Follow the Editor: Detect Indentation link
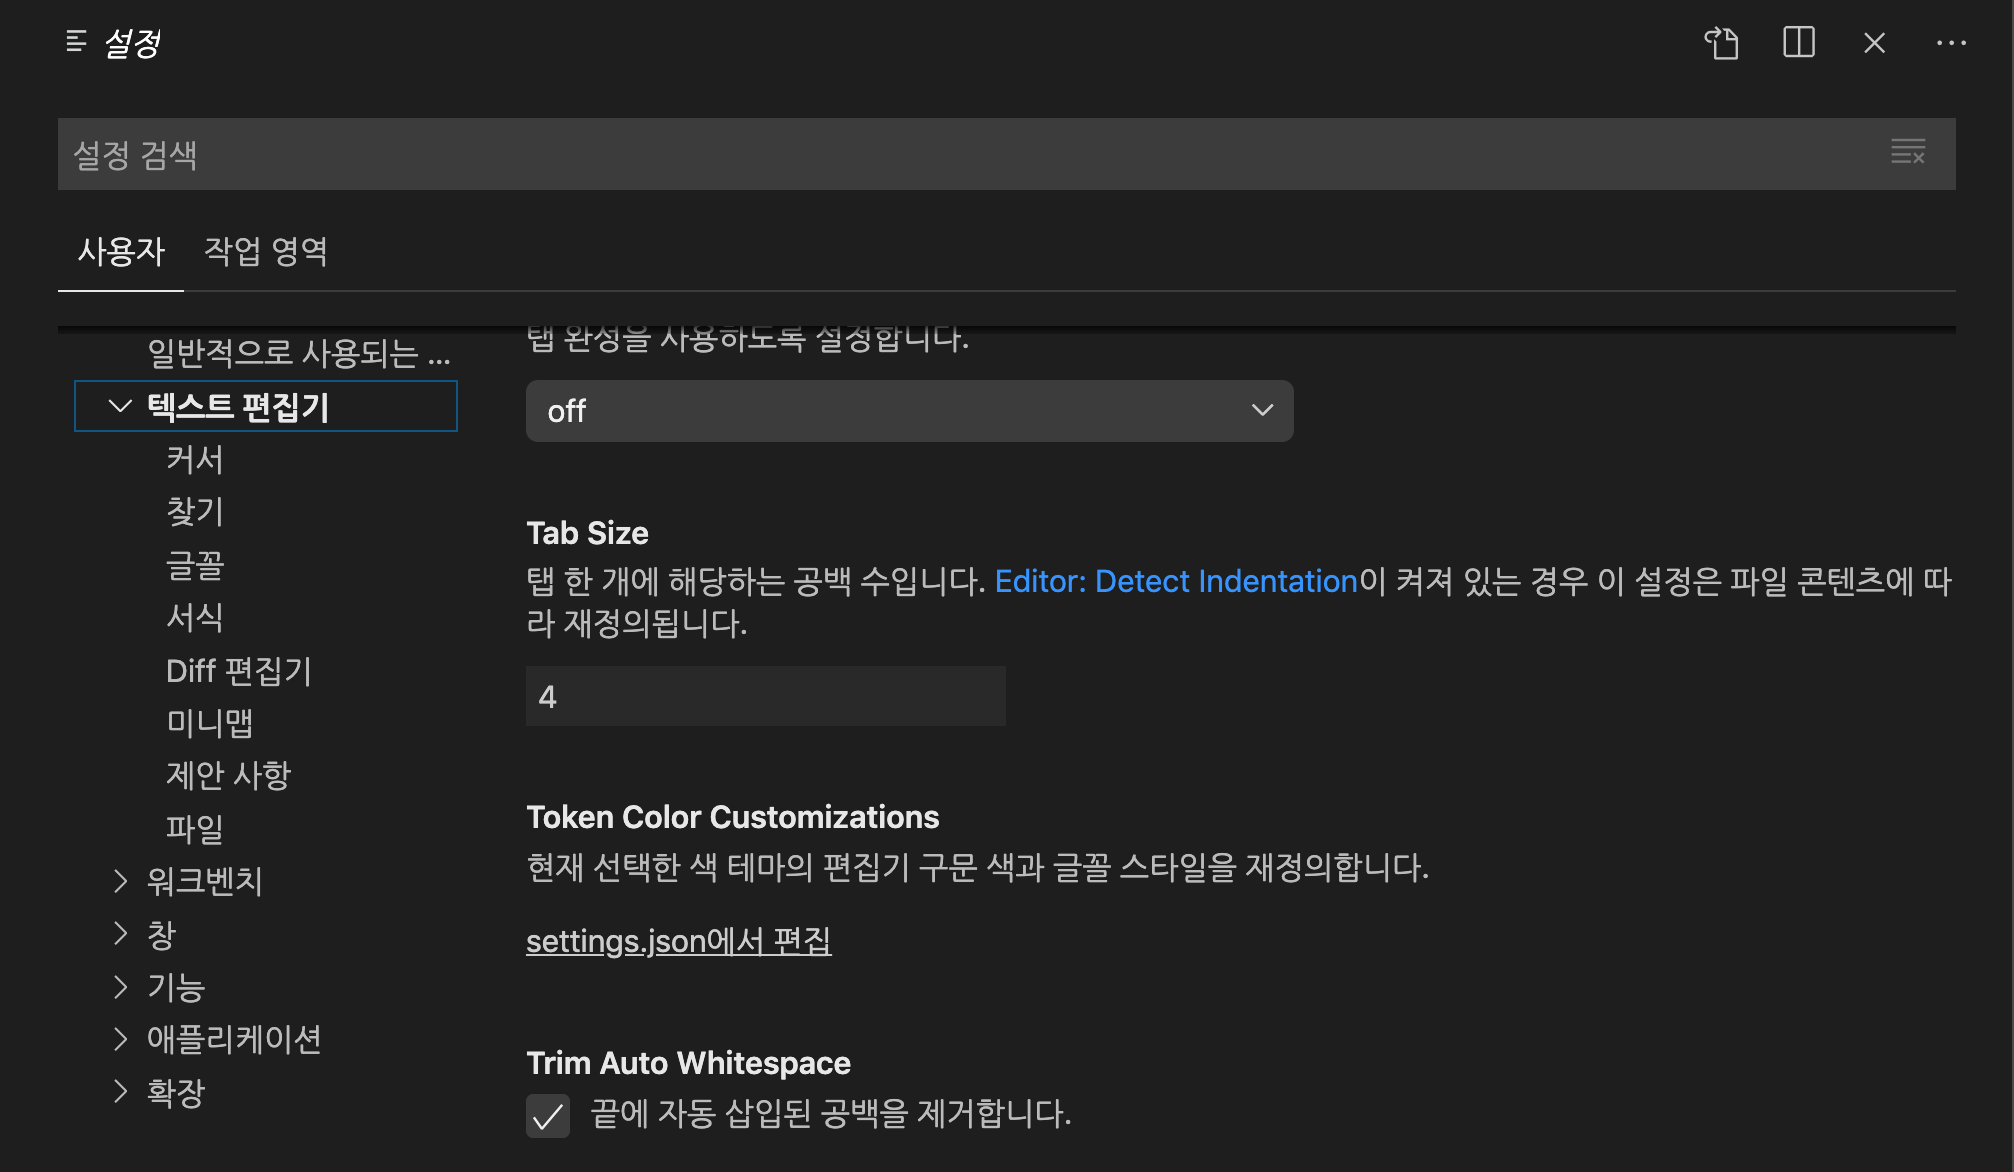 click(x=1176, y=581)
